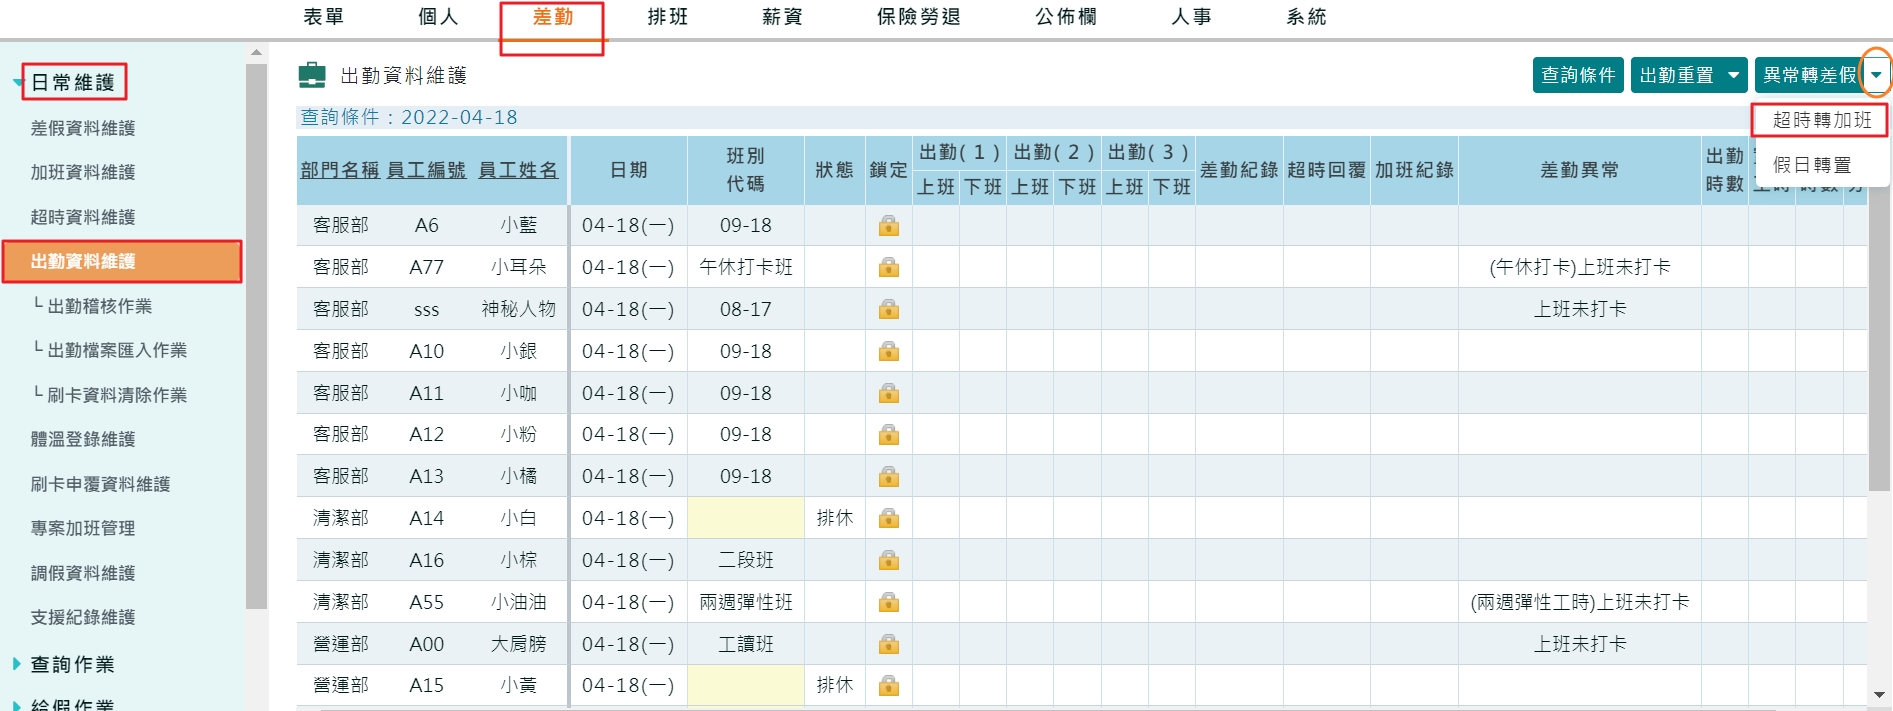Click the lock icon in A11 小咖 row
This screenshot has height=711, width=1893.
click(888, 393)
